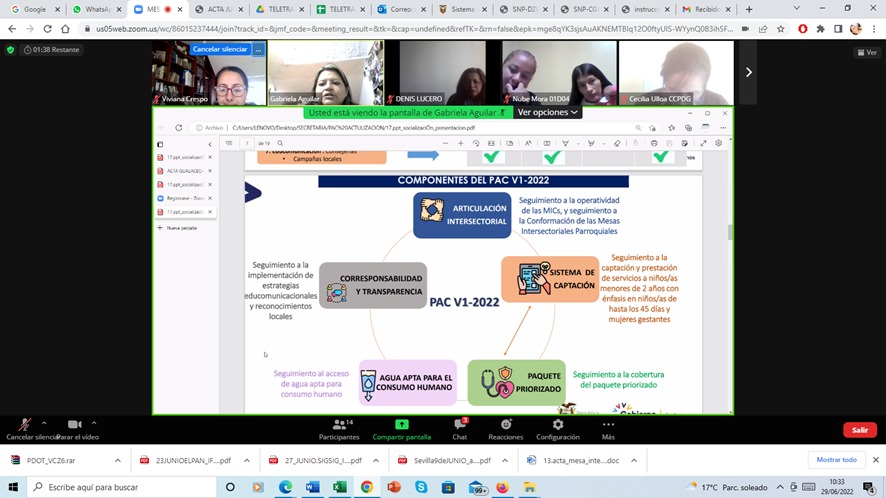
Task: Switch to the Correo browser tab
Action: [x=400, y=9]
